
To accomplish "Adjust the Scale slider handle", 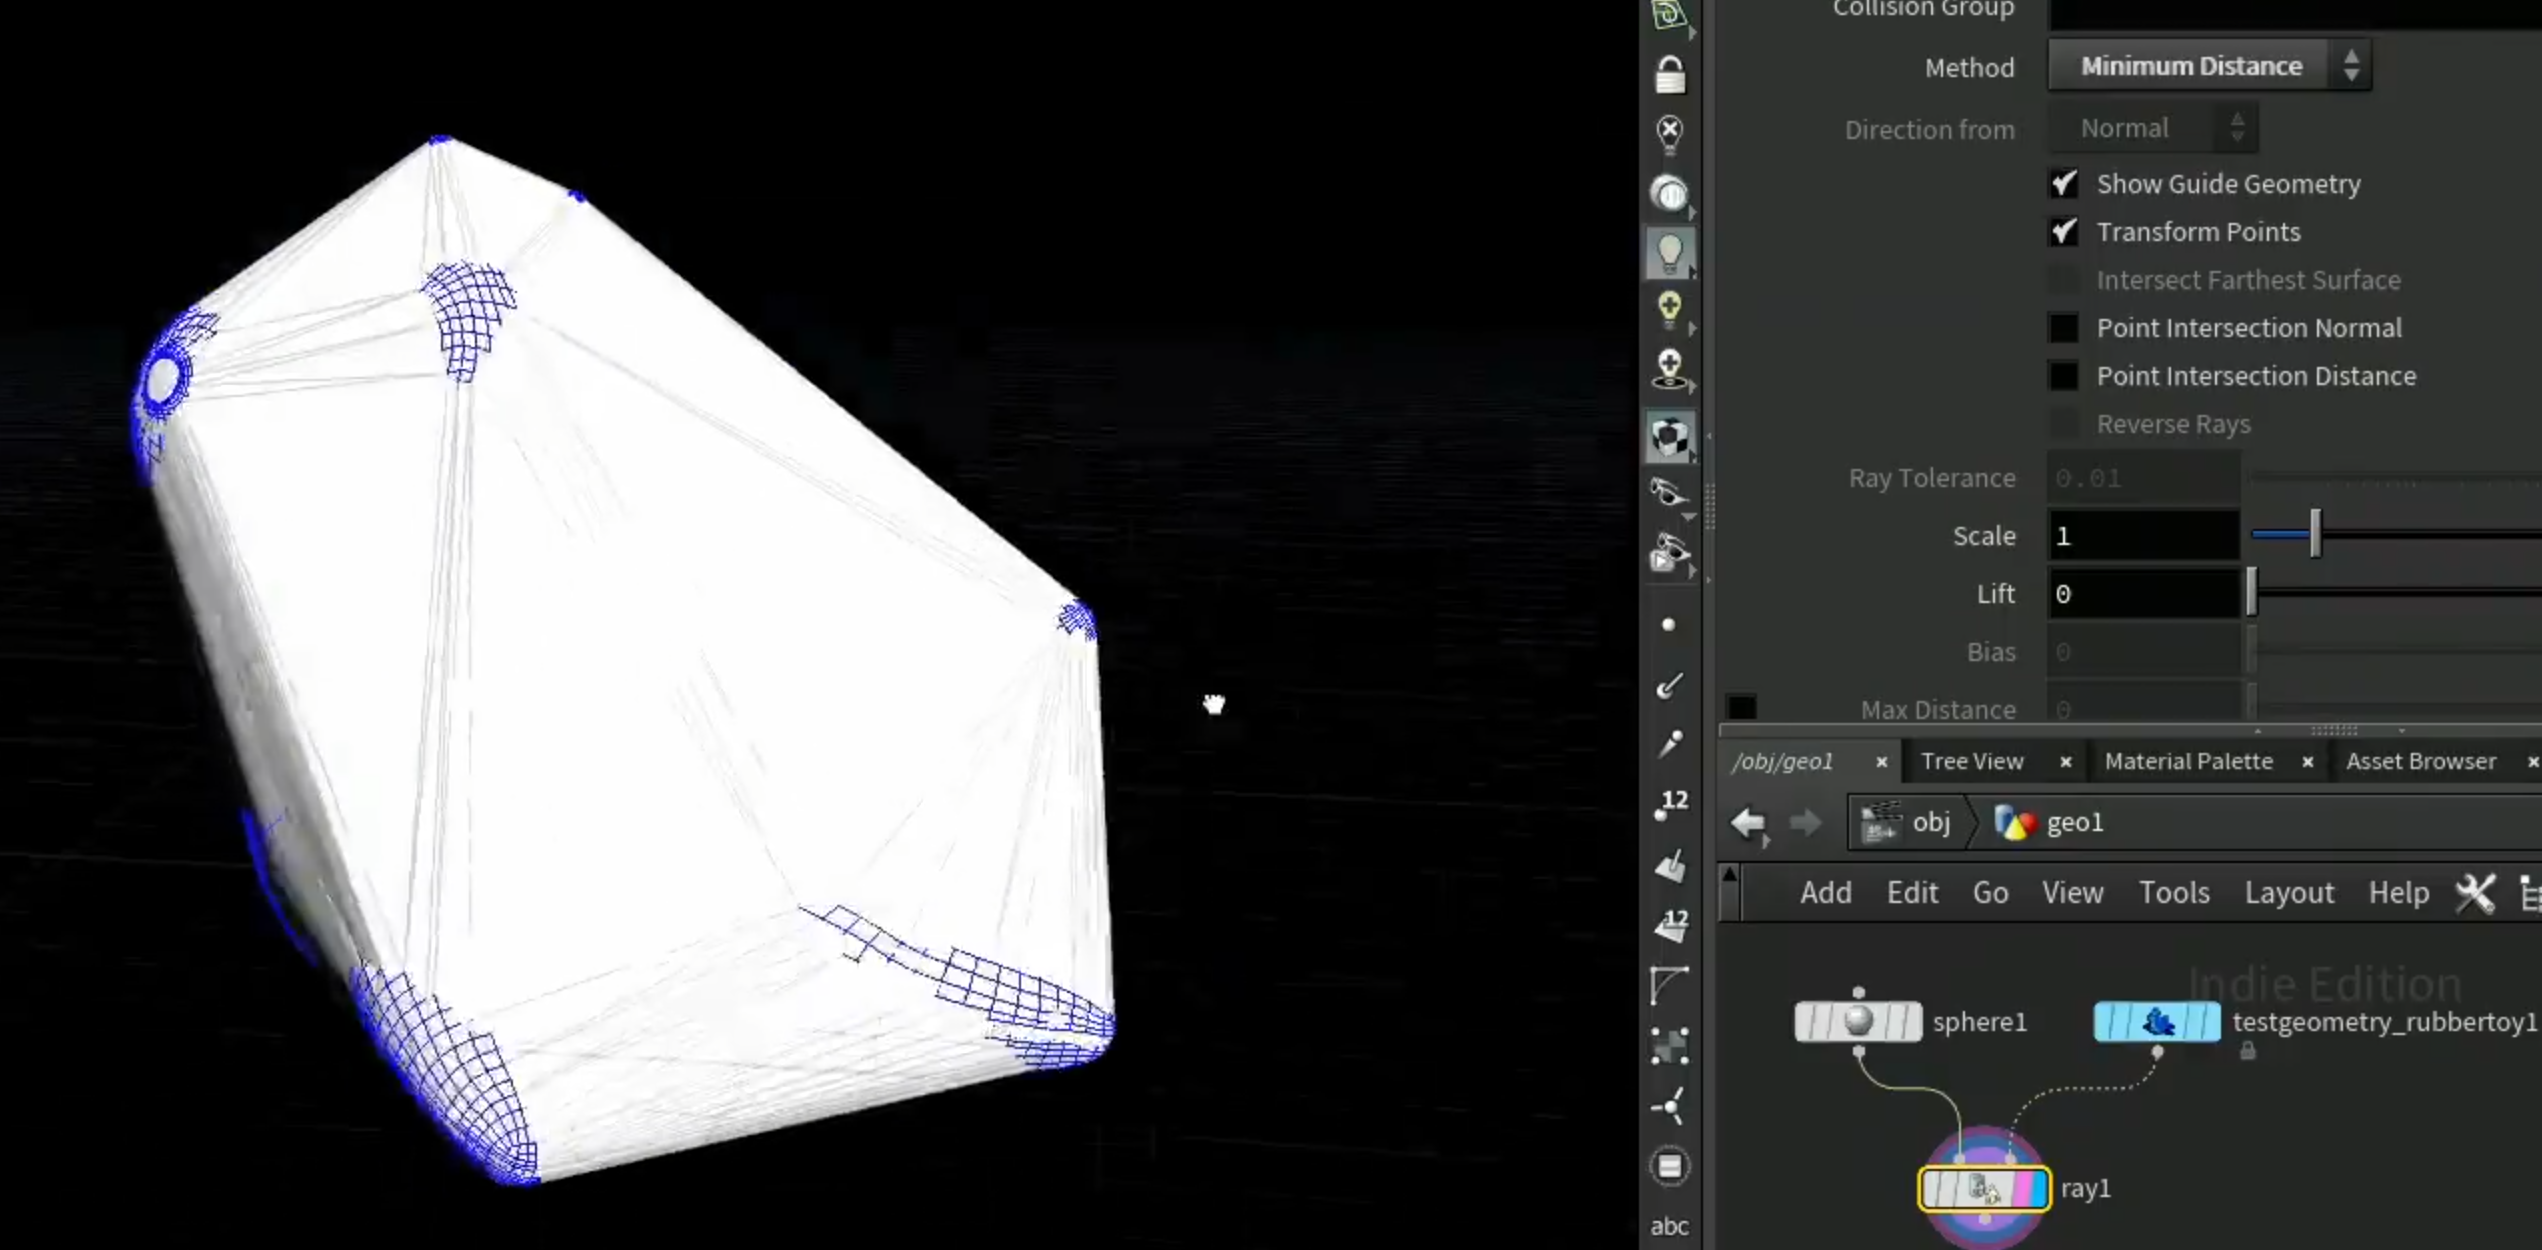I will tap(2315, 534).
